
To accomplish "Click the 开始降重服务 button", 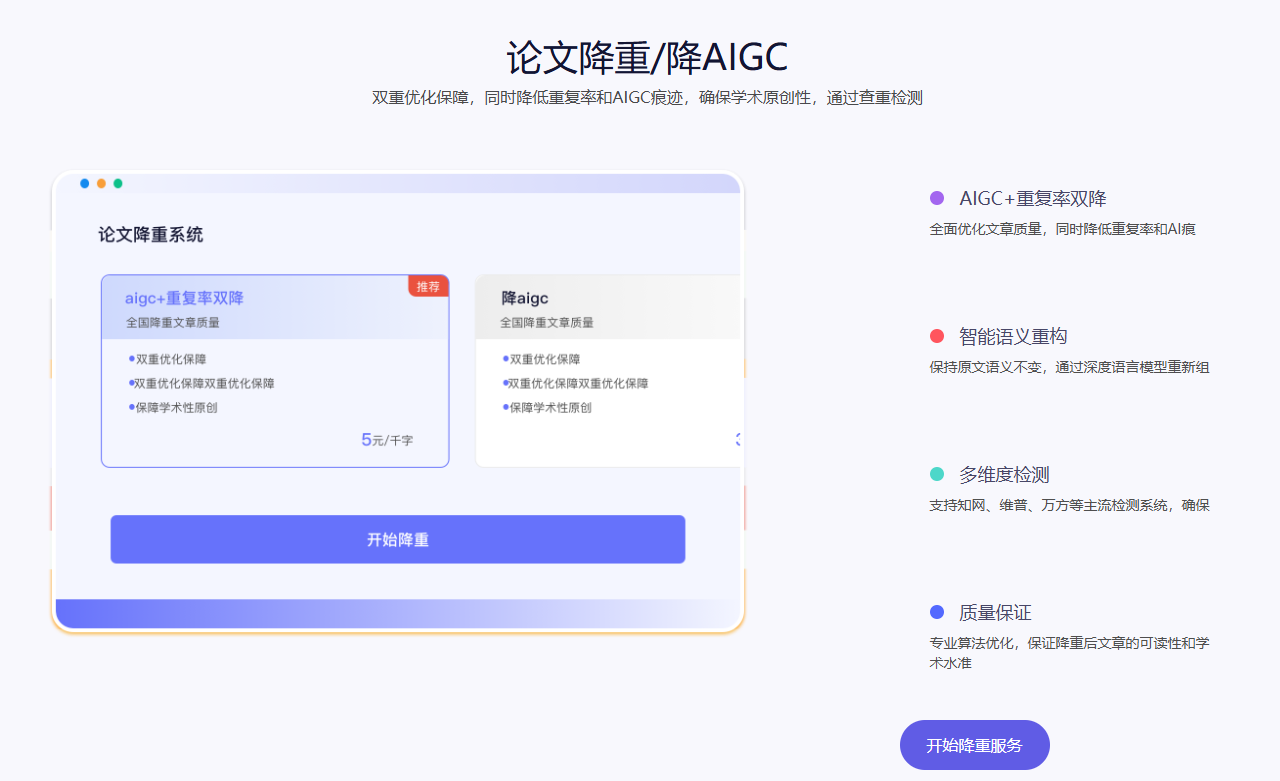I will [974, 745].
